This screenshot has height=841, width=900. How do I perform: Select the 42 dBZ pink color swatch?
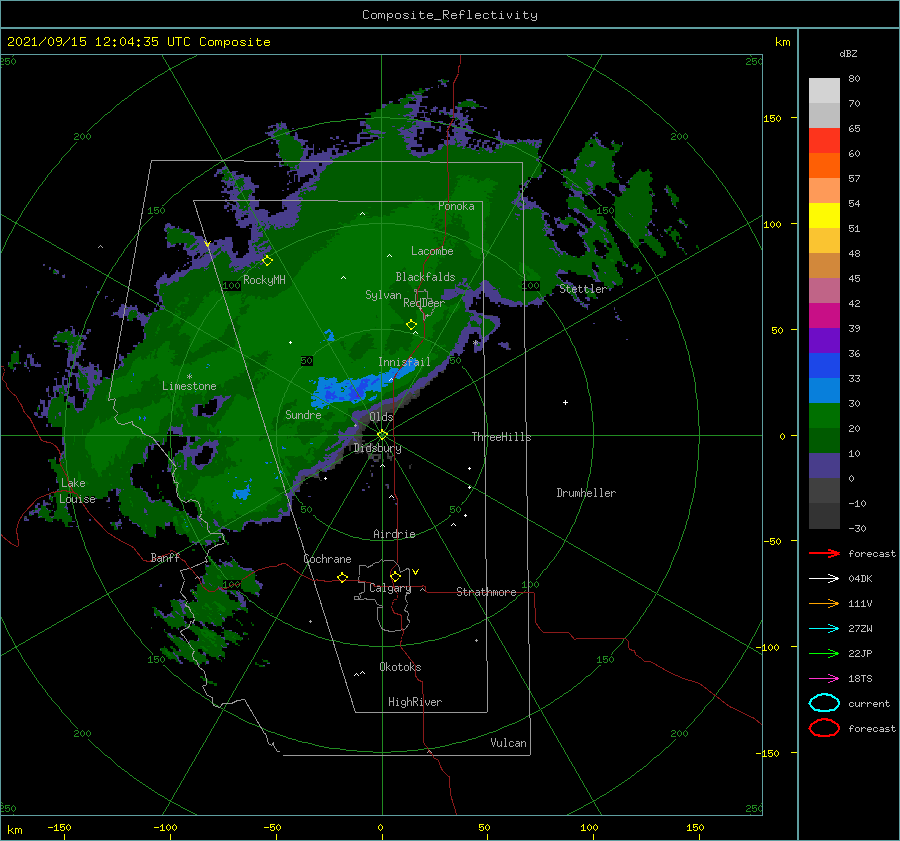click(x=824, y=290)
